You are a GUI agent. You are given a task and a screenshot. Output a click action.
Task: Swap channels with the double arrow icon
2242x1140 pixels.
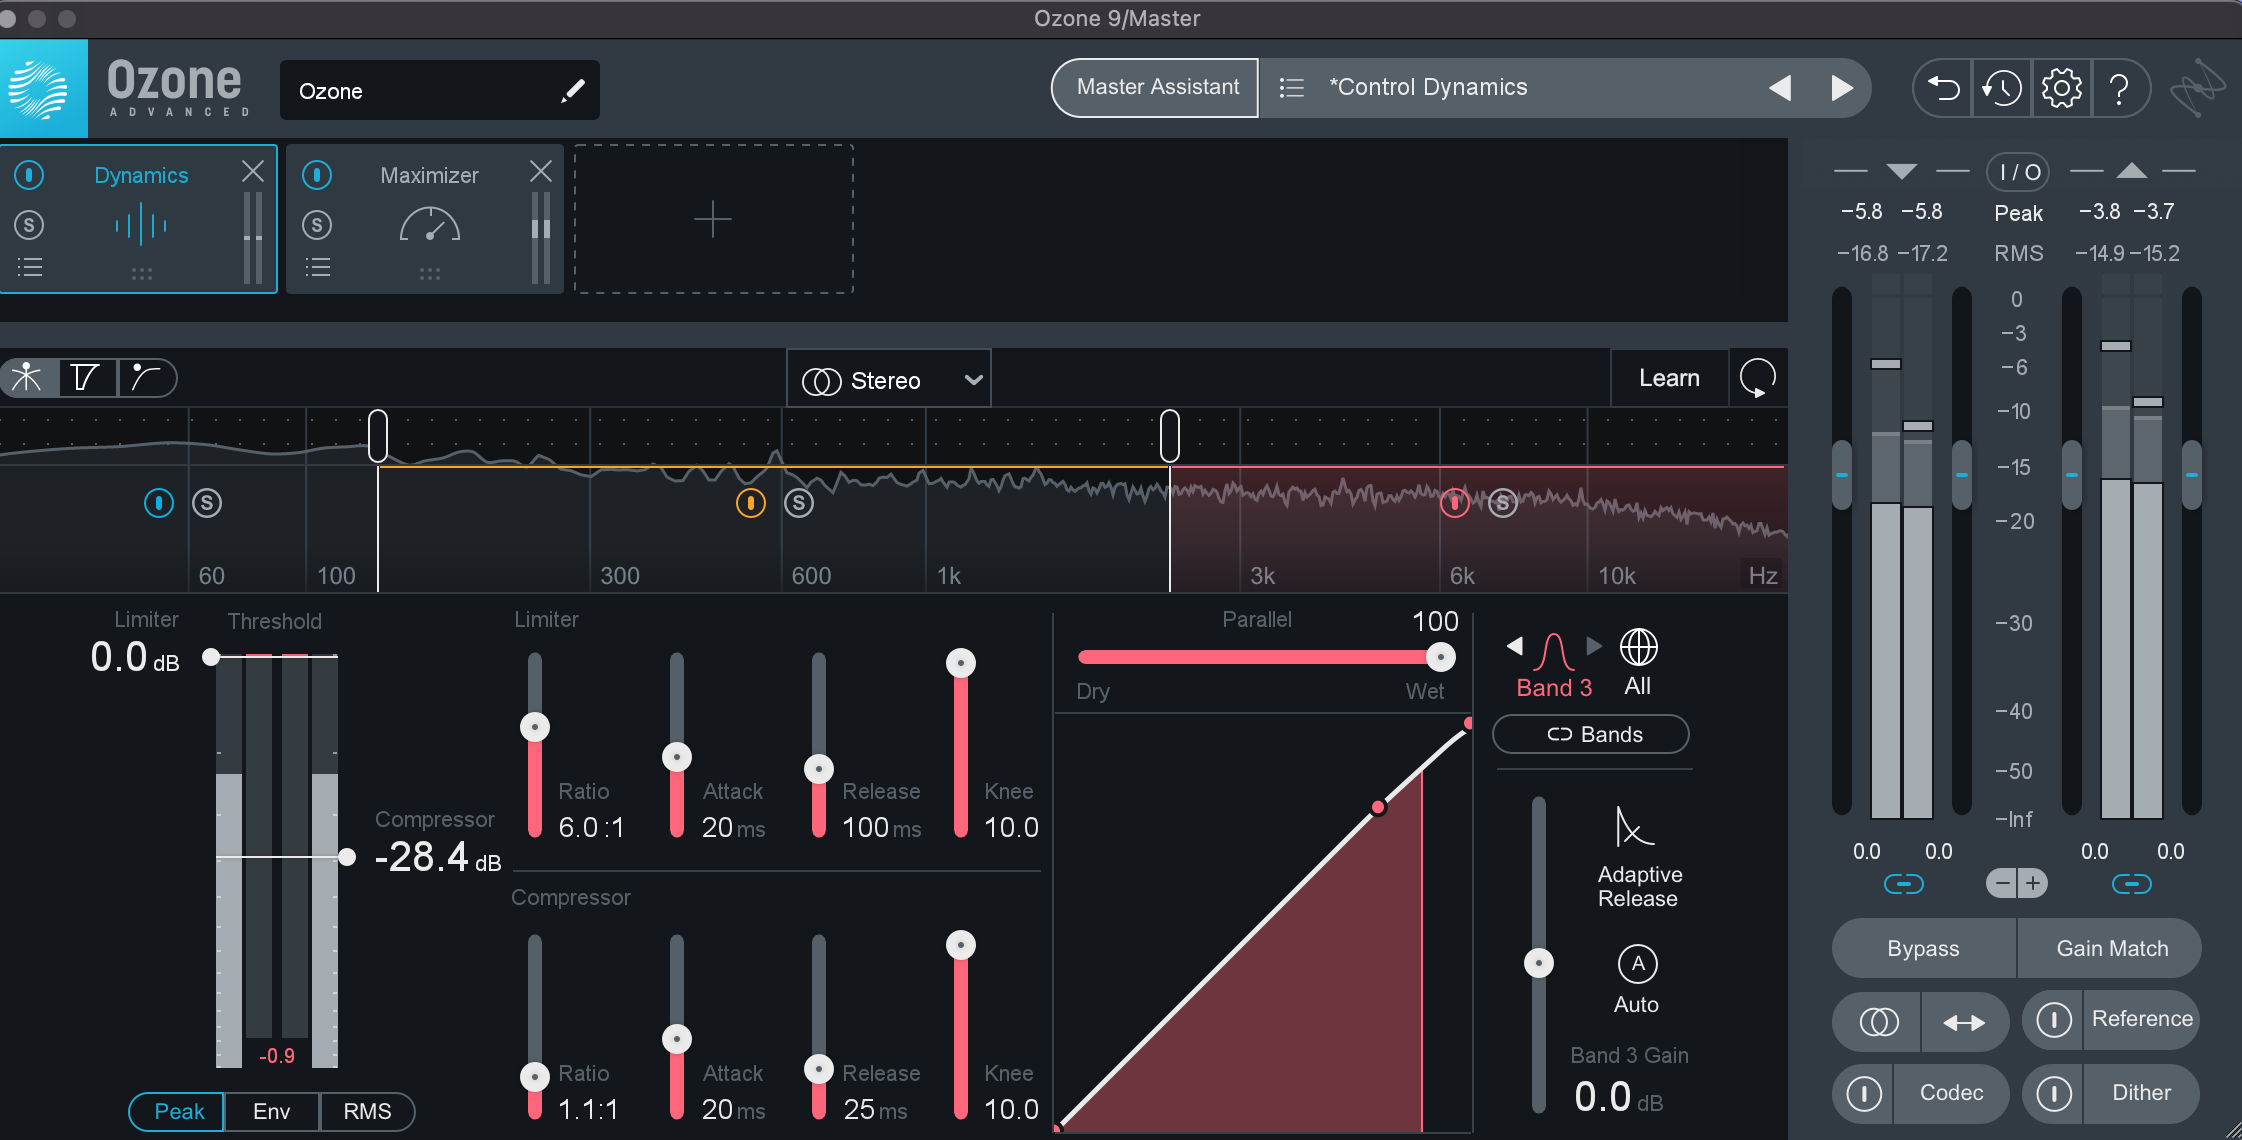1964,1022
